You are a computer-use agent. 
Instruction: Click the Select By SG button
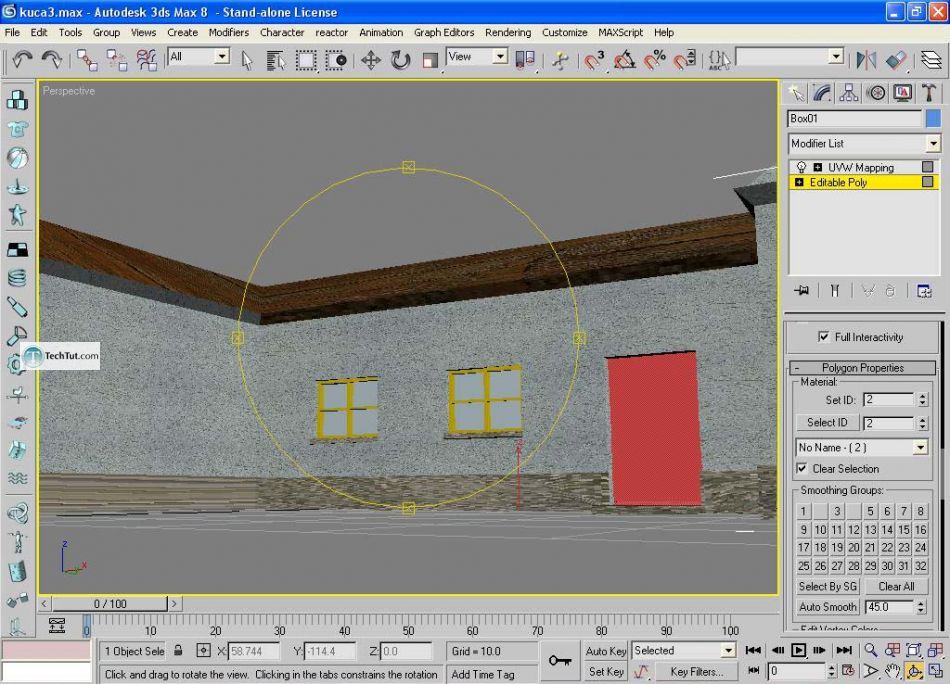pos(828,586)
